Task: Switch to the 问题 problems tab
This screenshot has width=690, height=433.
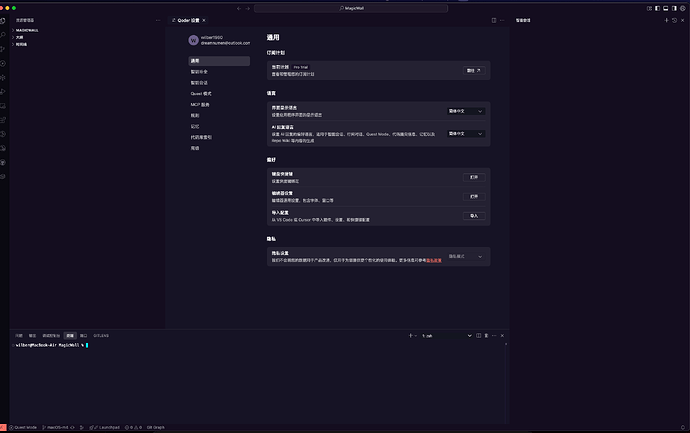Action: 19,336
